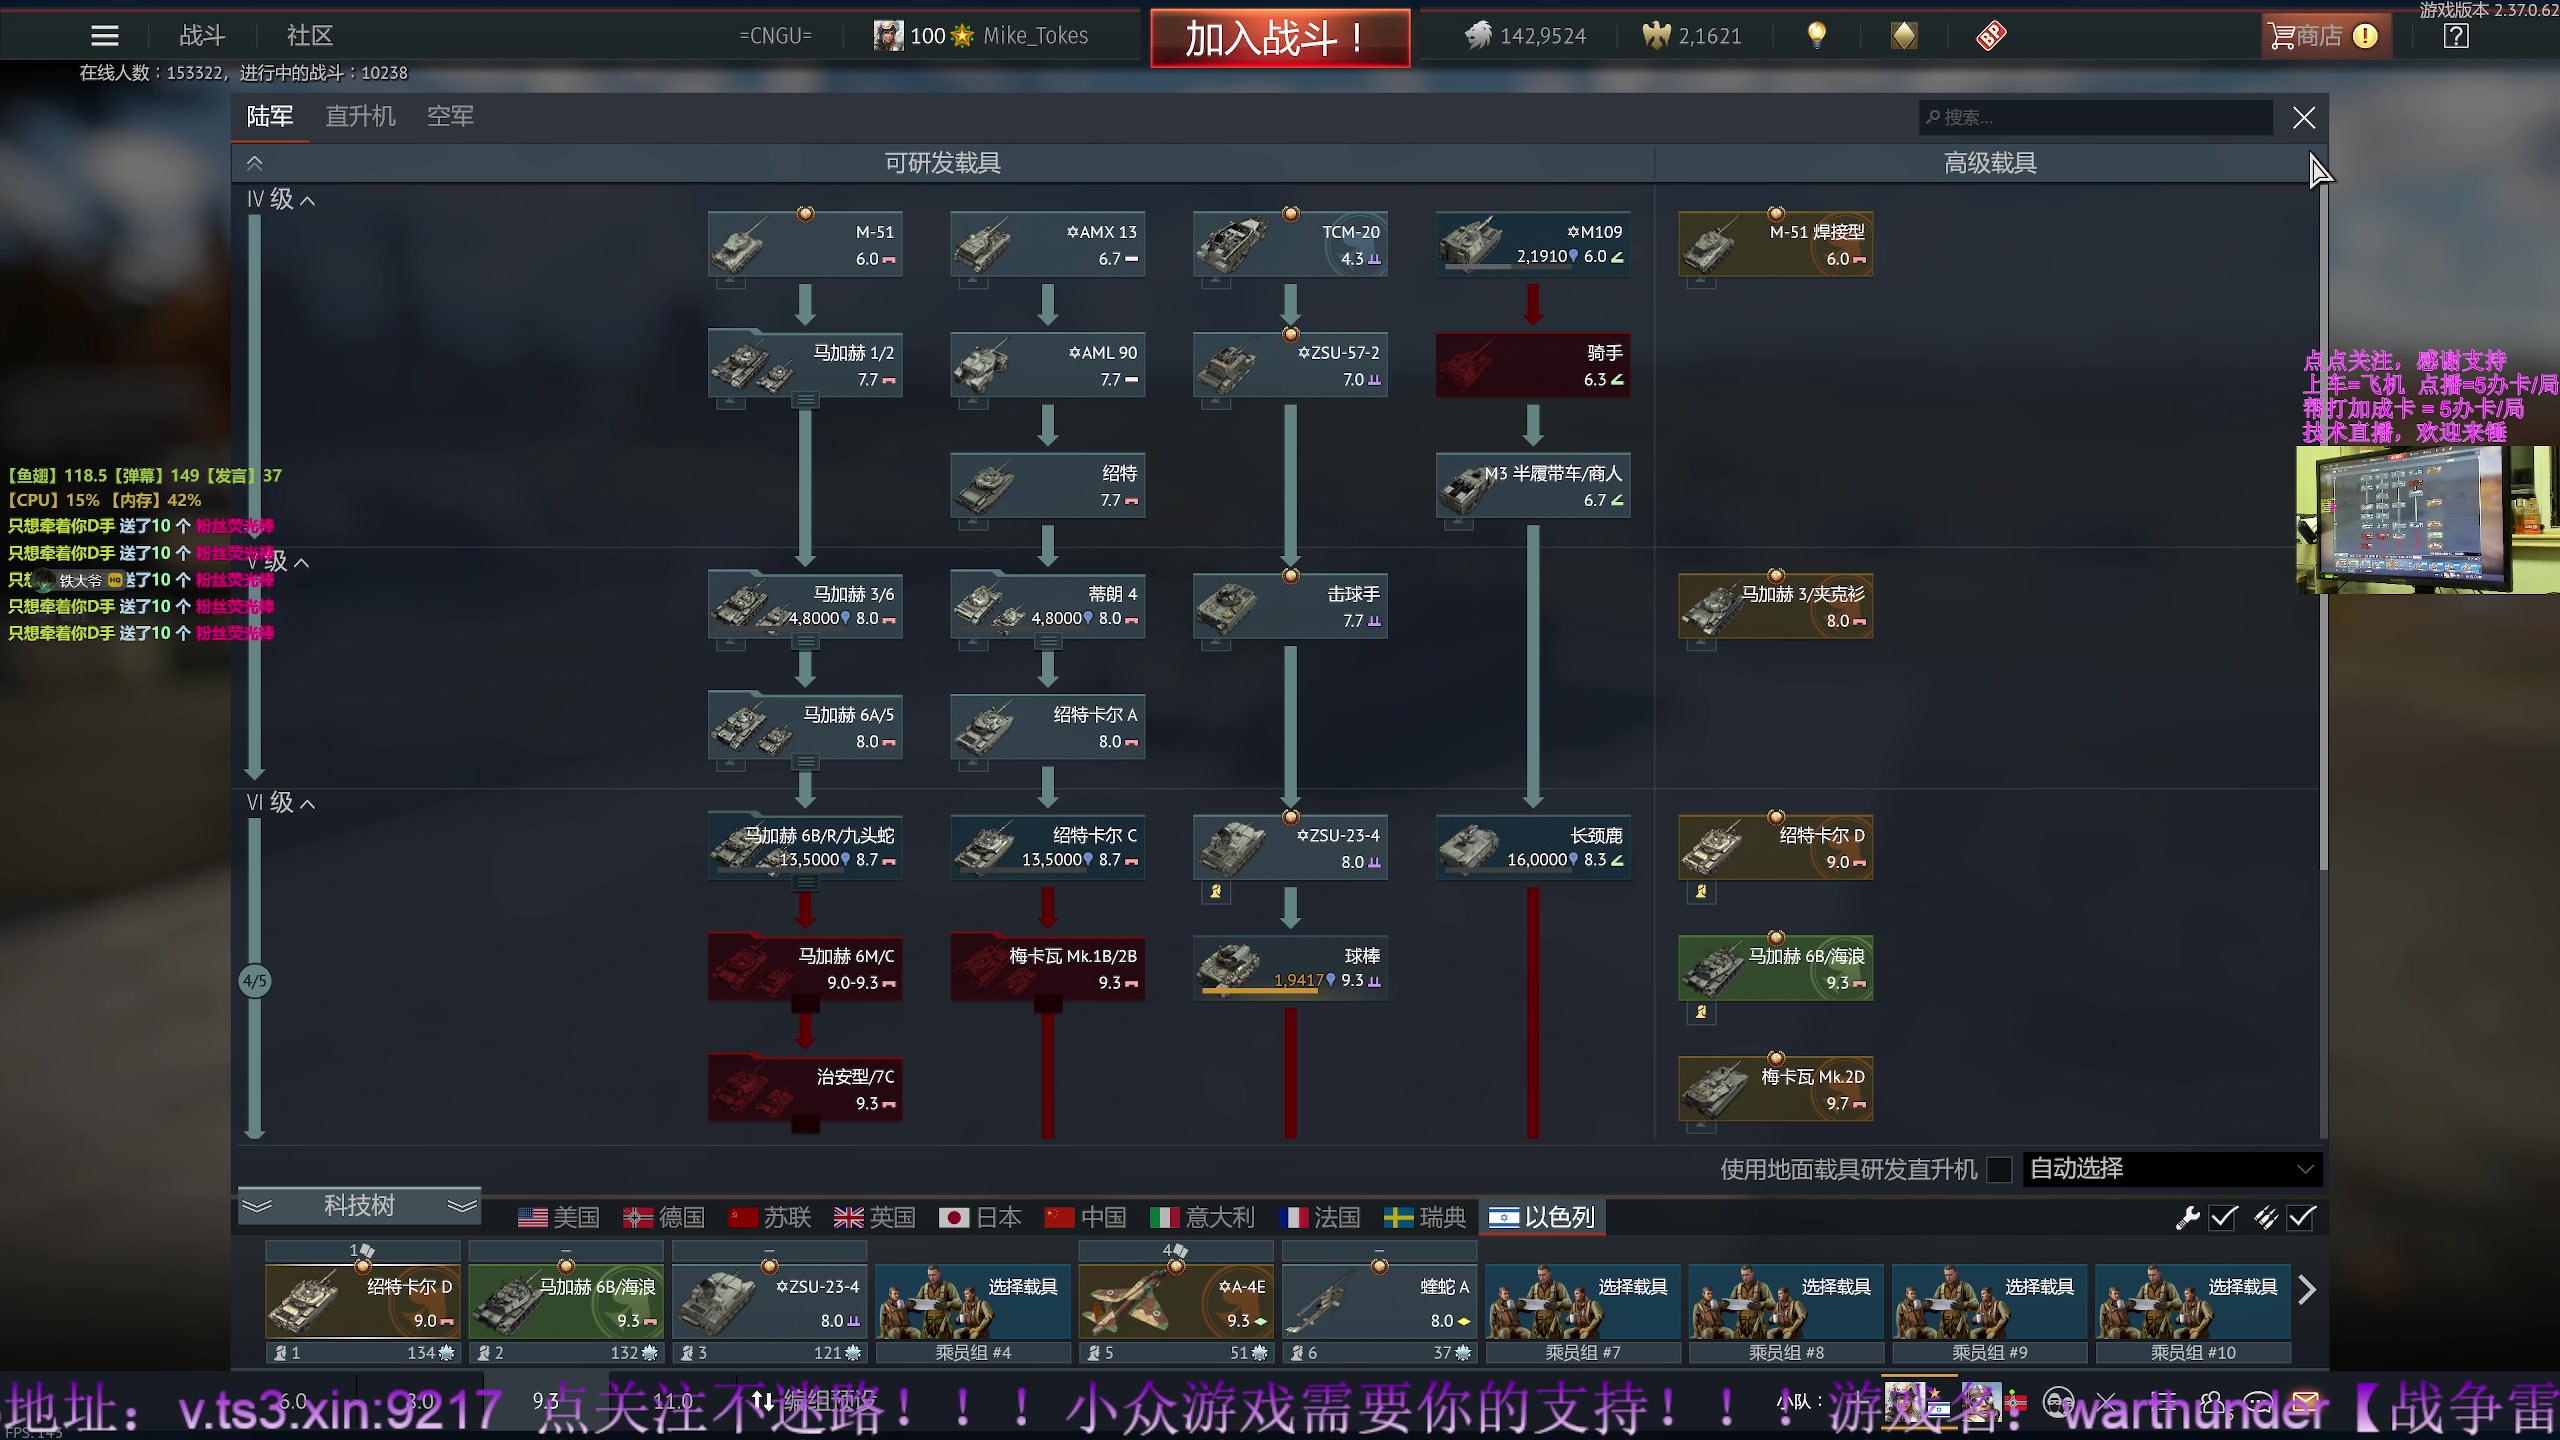
Task: Select the 陆军 tab
Action: (x=270, y=117)
